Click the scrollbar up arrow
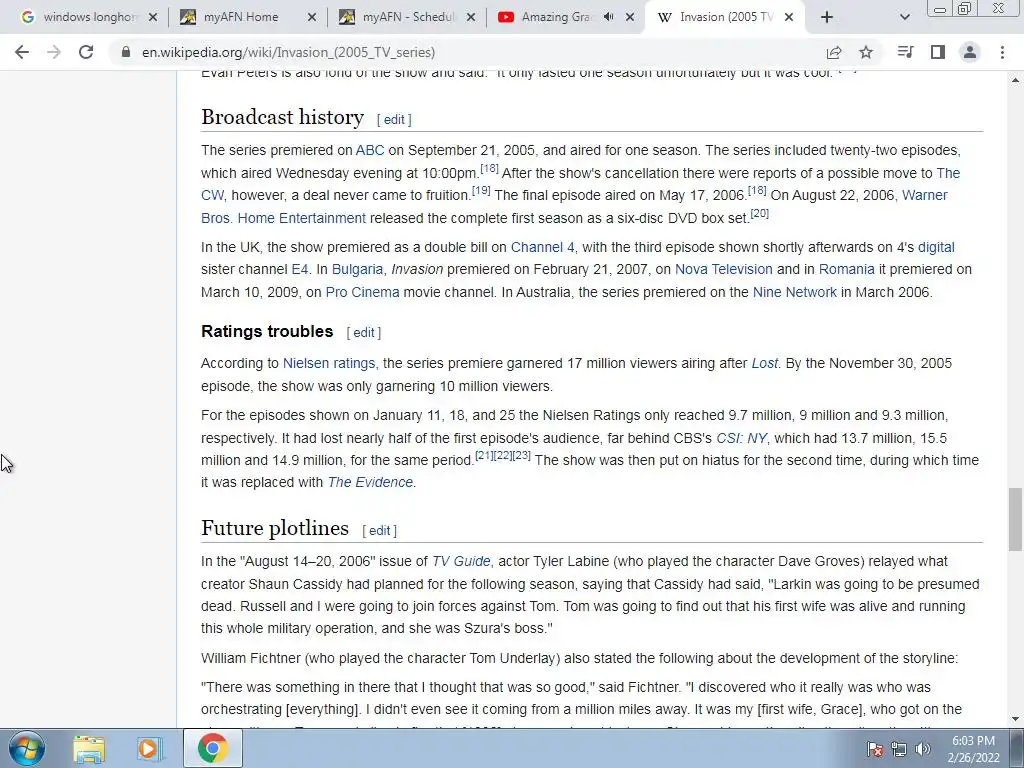The height and width of the screenshot is (768, 1024). pos(1016,80)
